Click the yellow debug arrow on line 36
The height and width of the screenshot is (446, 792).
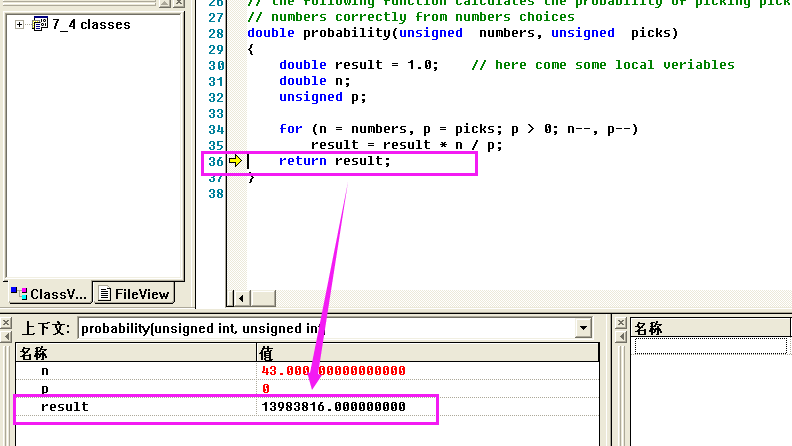[x=235, y=161]
